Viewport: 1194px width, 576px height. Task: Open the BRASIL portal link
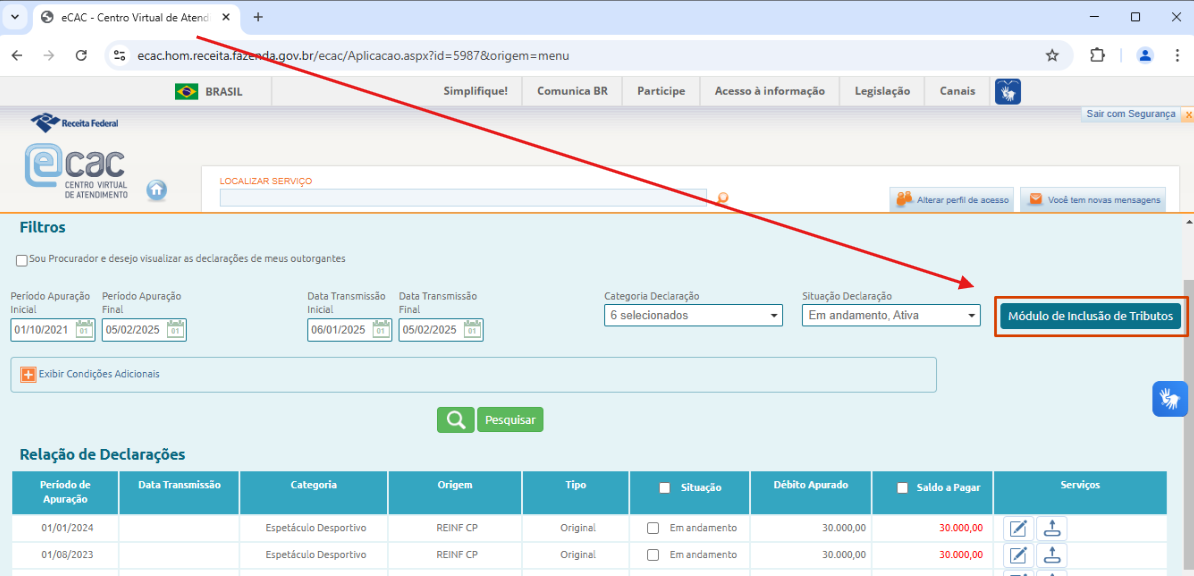point(224,91)
